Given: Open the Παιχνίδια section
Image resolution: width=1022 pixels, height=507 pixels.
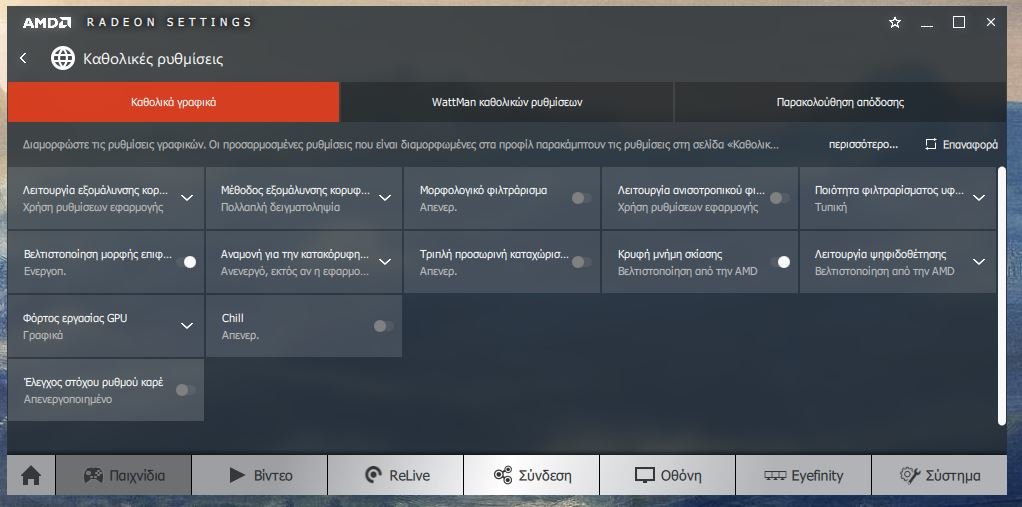Looking at the screenshot, I should [124, 476].
